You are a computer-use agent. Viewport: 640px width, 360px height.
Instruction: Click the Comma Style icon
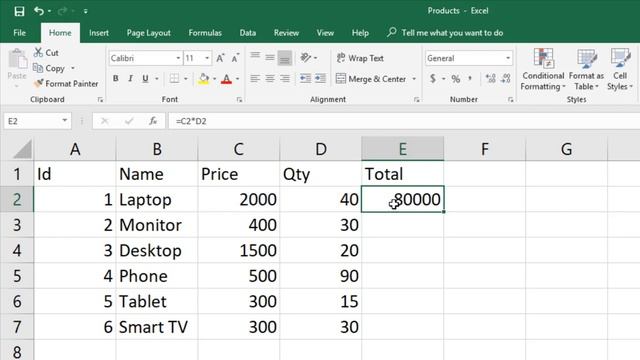coord(470,78)
